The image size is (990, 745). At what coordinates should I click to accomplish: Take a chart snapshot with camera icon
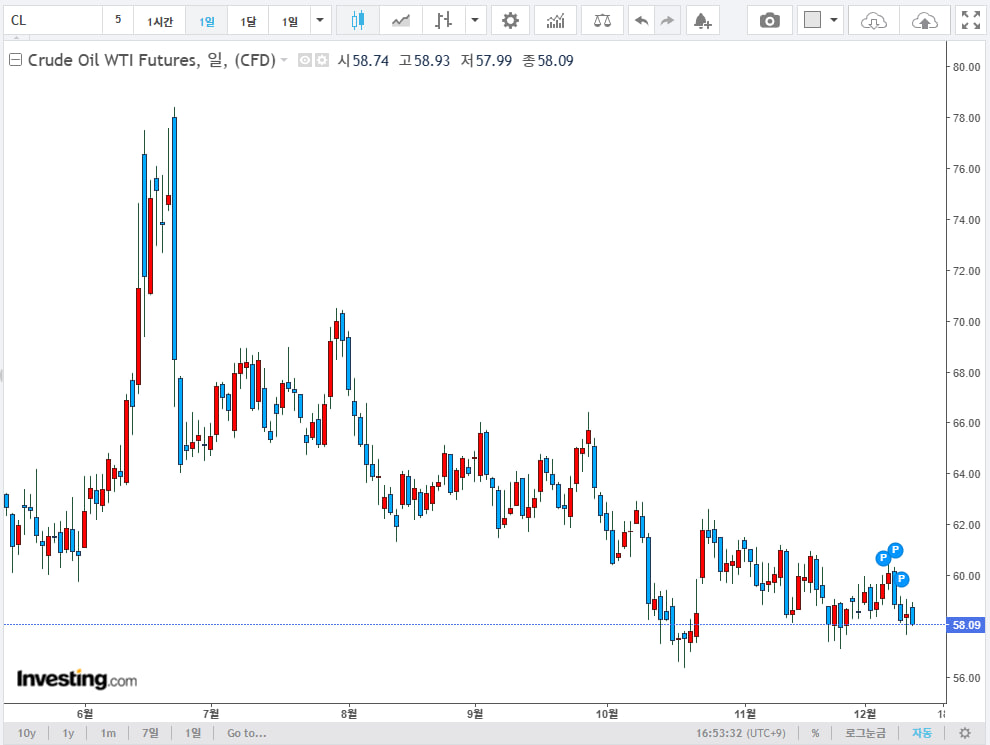pyautogui.click(x=769, y=20)
